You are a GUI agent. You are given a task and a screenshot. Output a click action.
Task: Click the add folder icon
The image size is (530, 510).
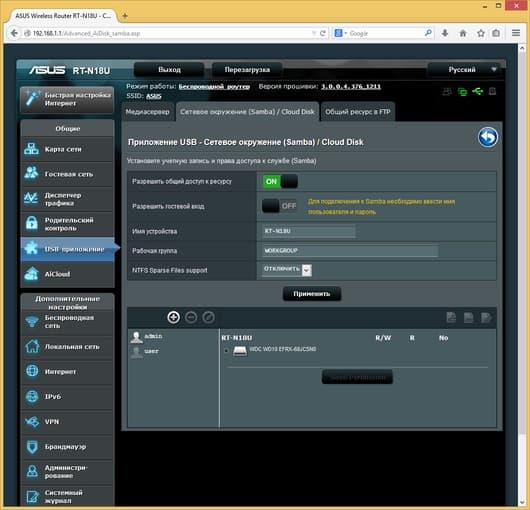click(x=451, y=317)
